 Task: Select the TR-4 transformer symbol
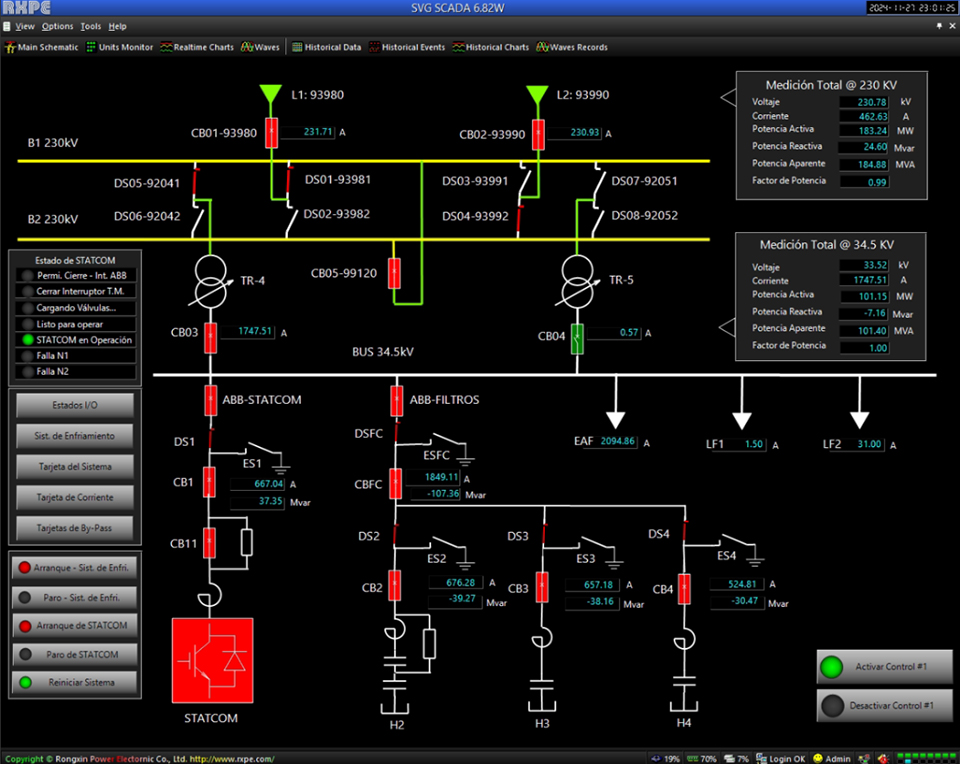coord(210,284)
